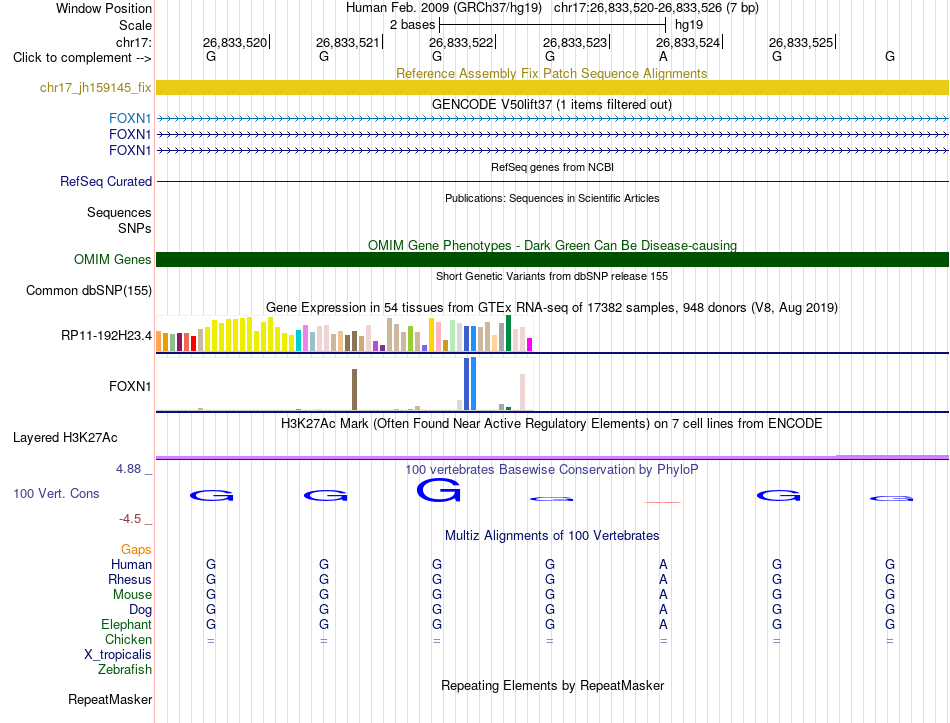
Task: Click the RP11-192H23.4 label
Action: point(106,335)
